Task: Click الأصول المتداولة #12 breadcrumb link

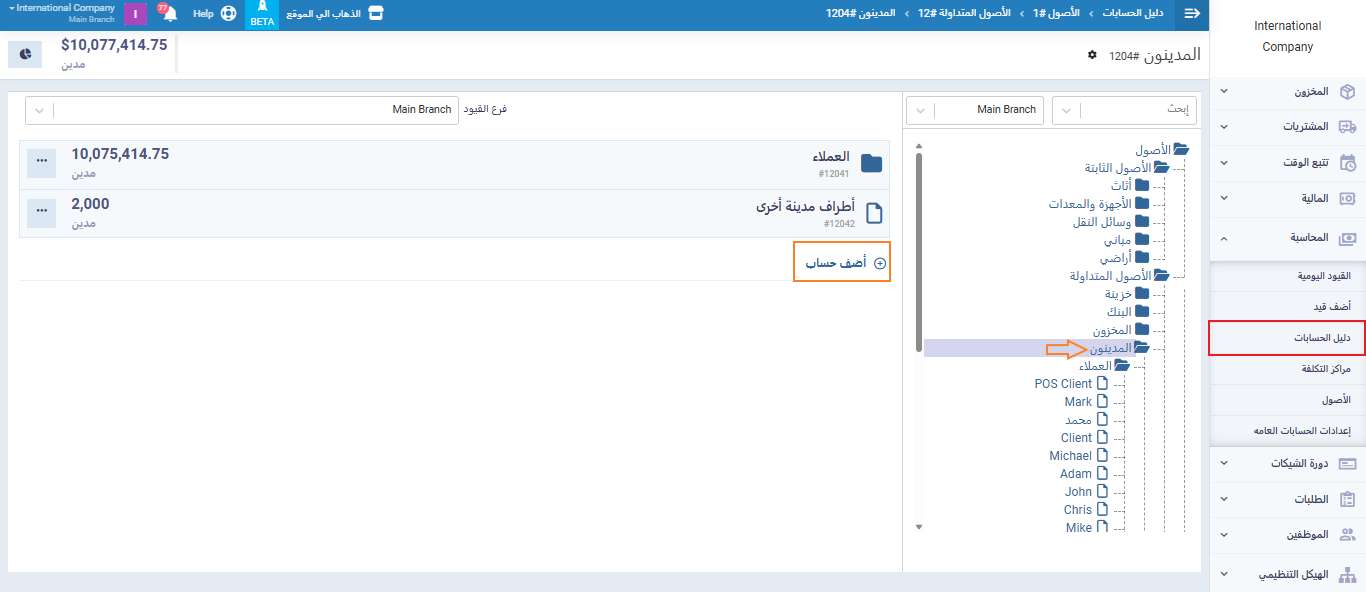Action: [965, 14]
